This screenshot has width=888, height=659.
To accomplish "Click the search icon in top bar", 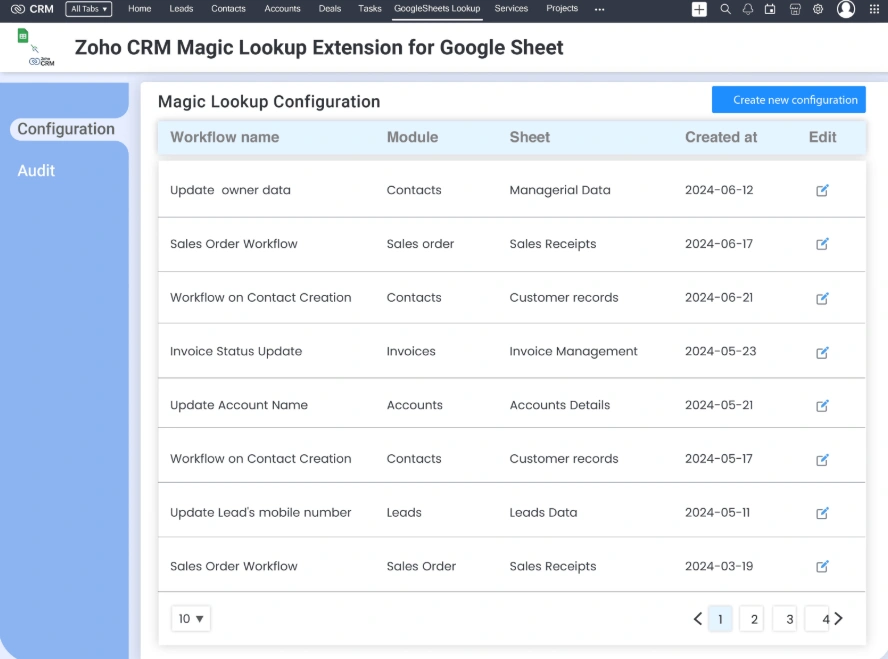I will (x=725, y=9).
